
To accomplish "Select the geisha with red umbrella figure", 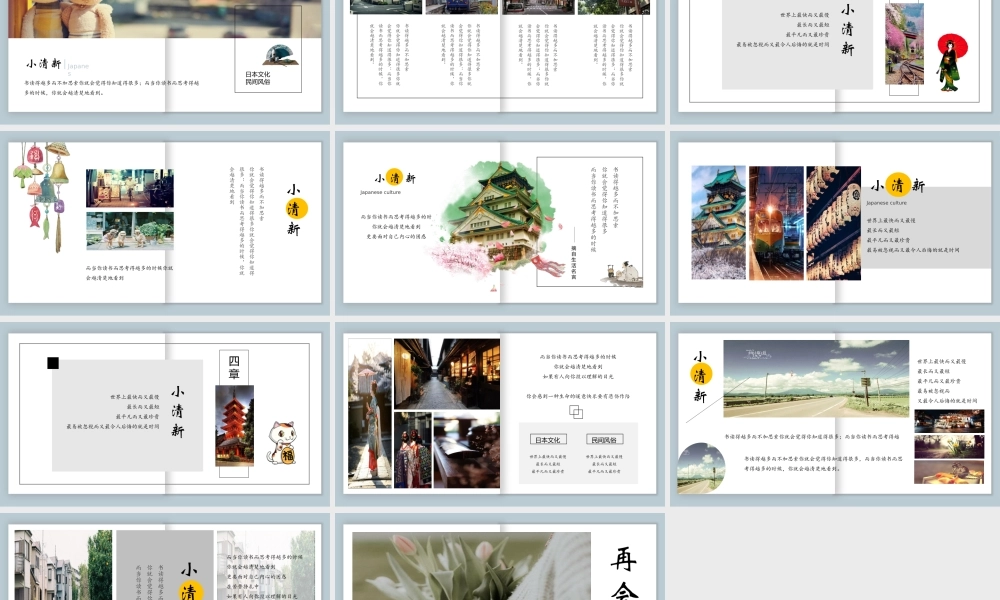I will pos(952,62).
